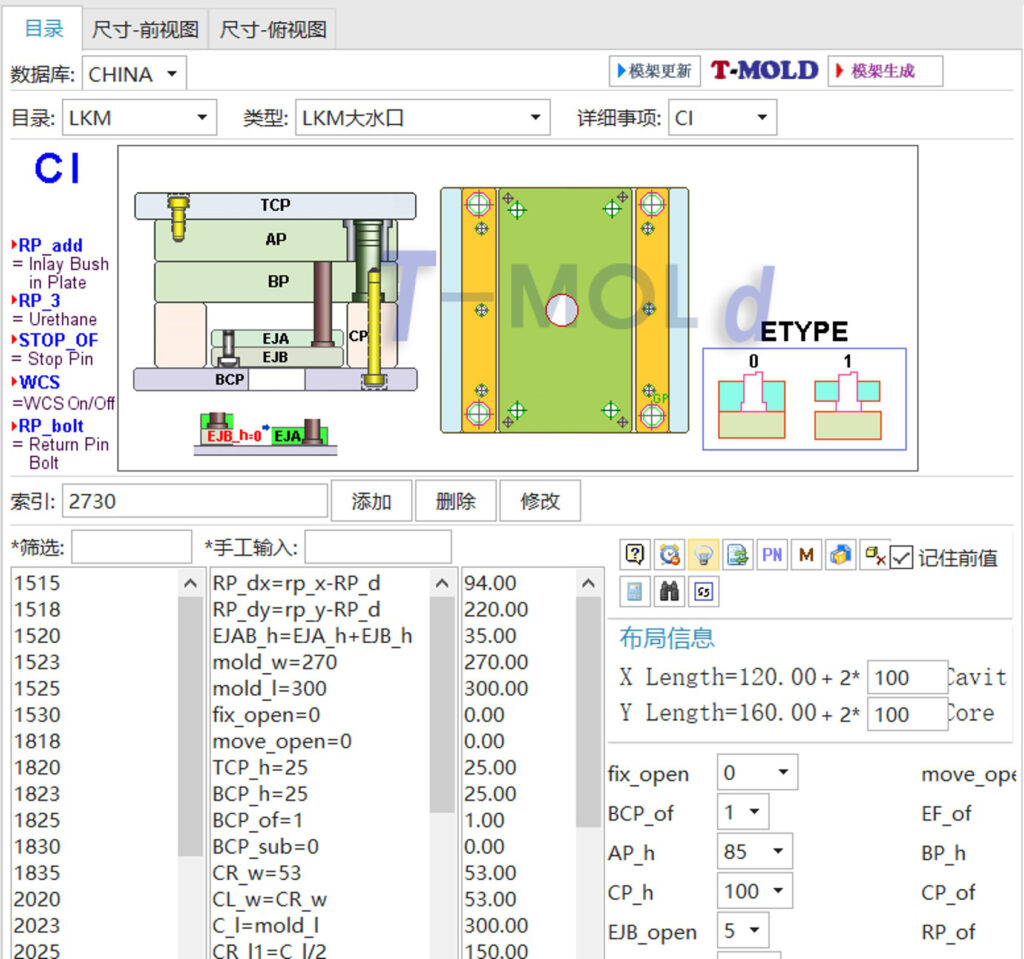
Task: Click the 删除 button
Action: [456, 501]
